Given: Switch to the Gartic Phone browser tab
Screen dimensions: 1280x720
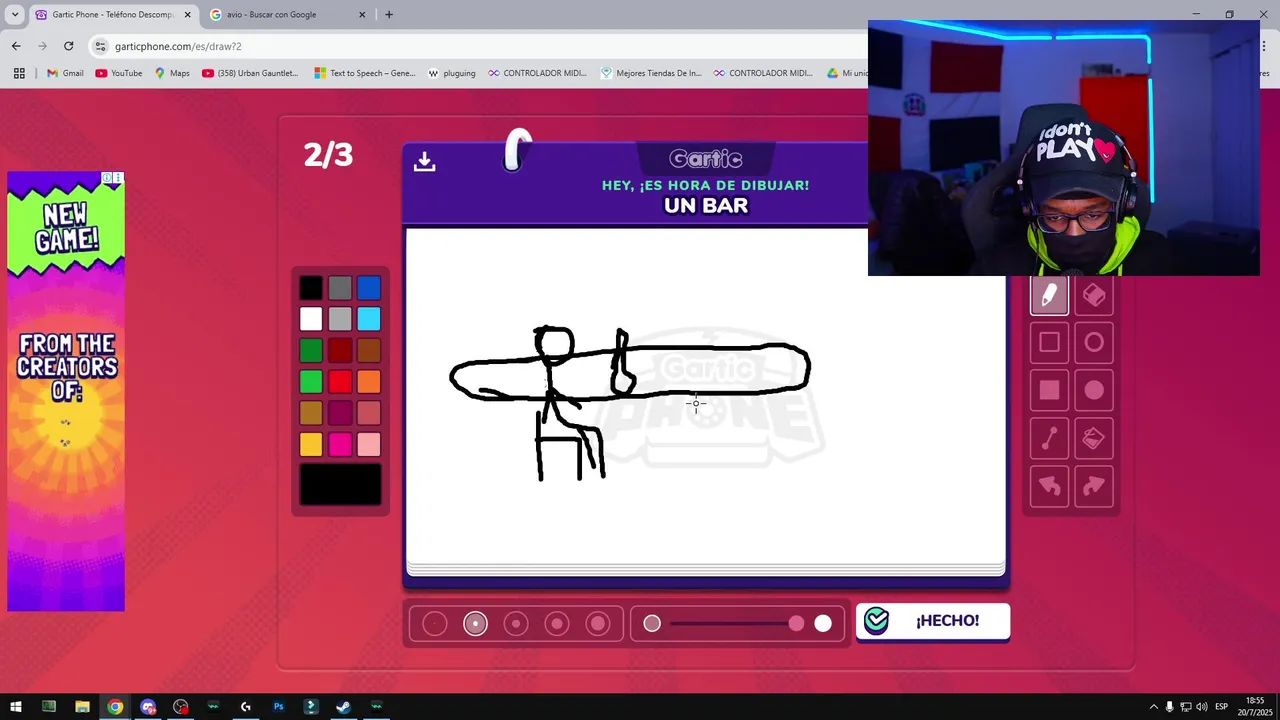Looking at the screenshot, I should pyautogui.click(x=113, y=15).
